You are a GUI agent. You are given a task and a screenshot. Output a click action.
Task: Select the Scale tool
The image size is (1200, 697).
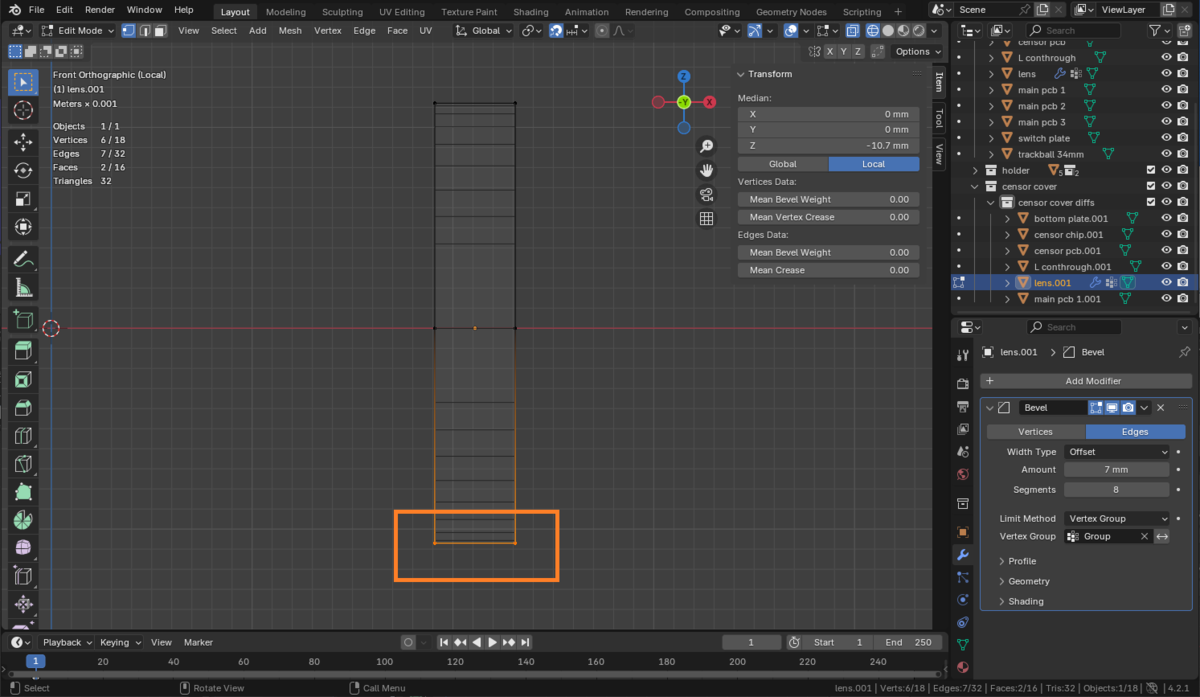[22, 199]
